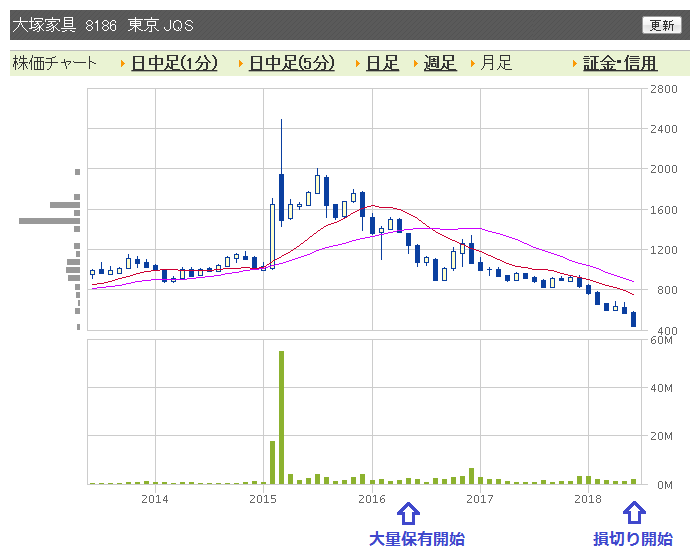
Task: Click the 2400 peak candlestick wick in 2015
Action: pos(281,147)
